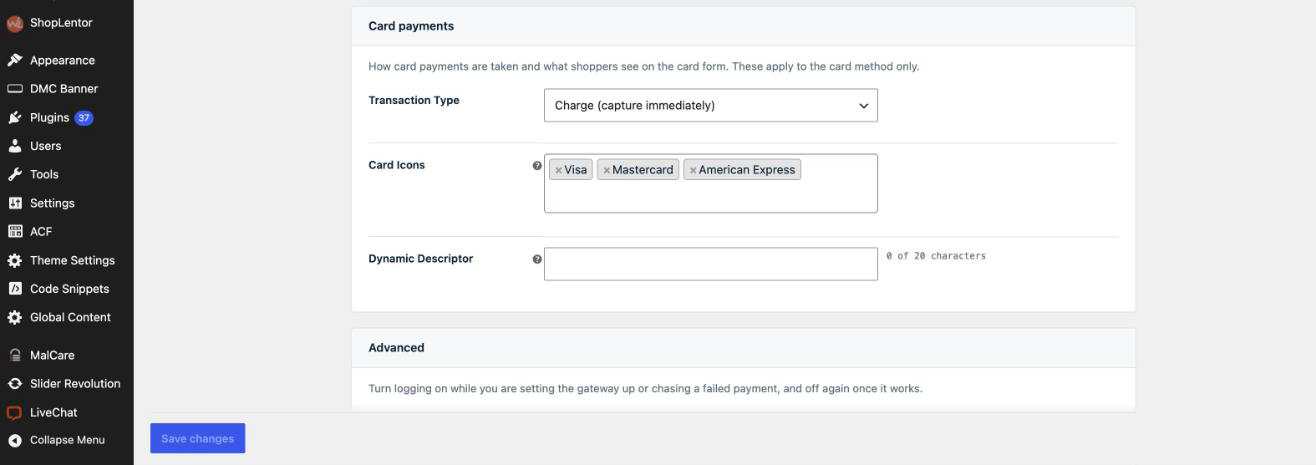Click the Users person icon

click(15, 146)
